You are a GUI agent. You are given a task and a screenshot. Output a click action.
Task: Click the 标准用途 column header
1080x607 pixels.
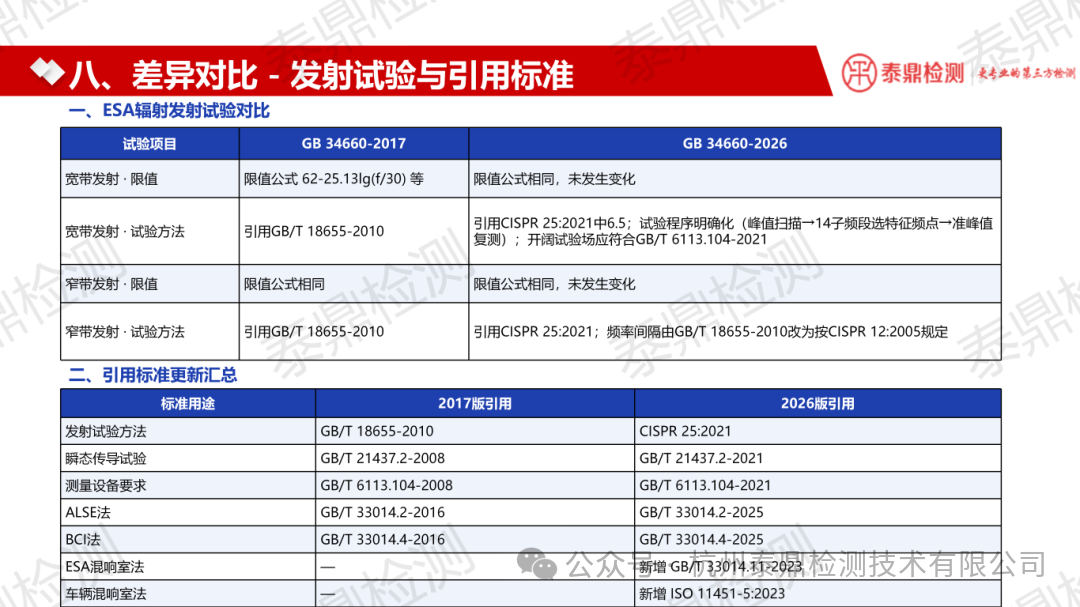tap(188, 404)
